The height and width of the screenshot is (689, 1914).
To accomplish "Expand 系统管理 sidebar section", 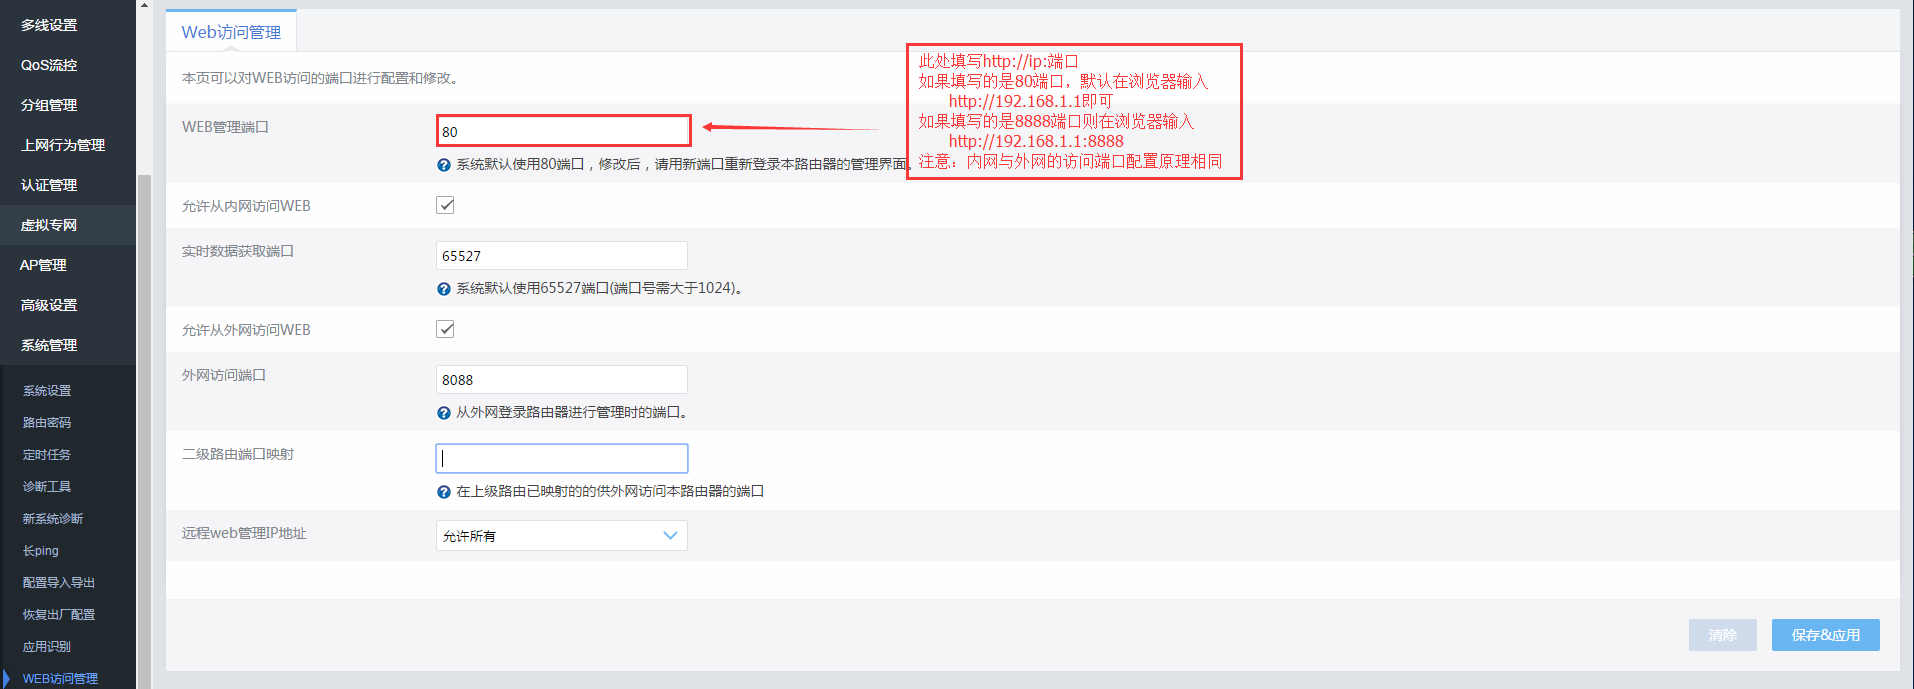I will click(x=49, y=345).
